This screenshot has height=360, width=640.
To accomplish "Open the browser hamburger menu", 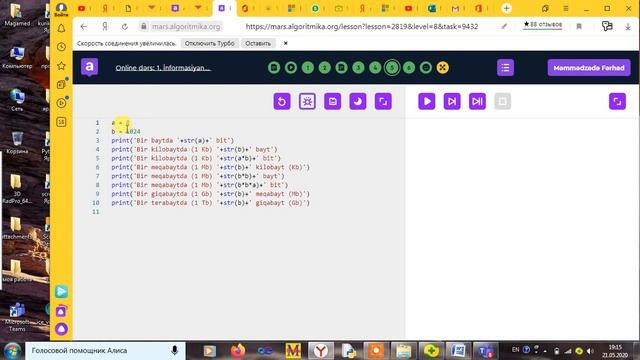I will [566, 8].
